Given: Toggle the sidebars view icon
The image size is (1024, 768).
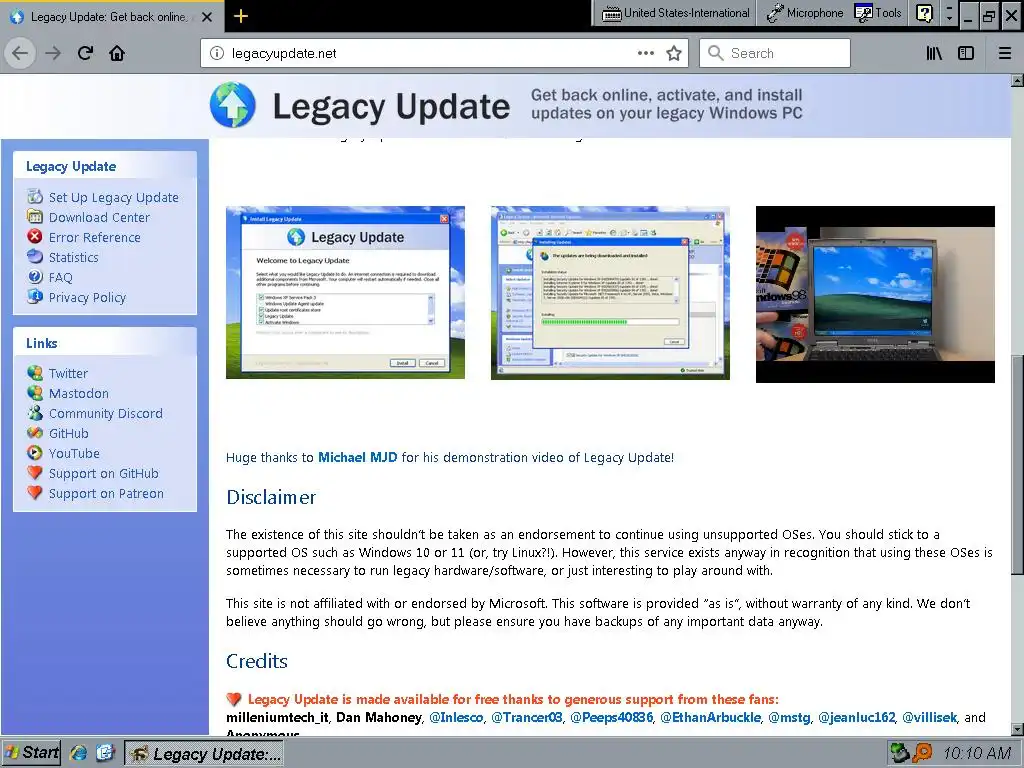Looking at the screenshot, I should coord(966,53).
